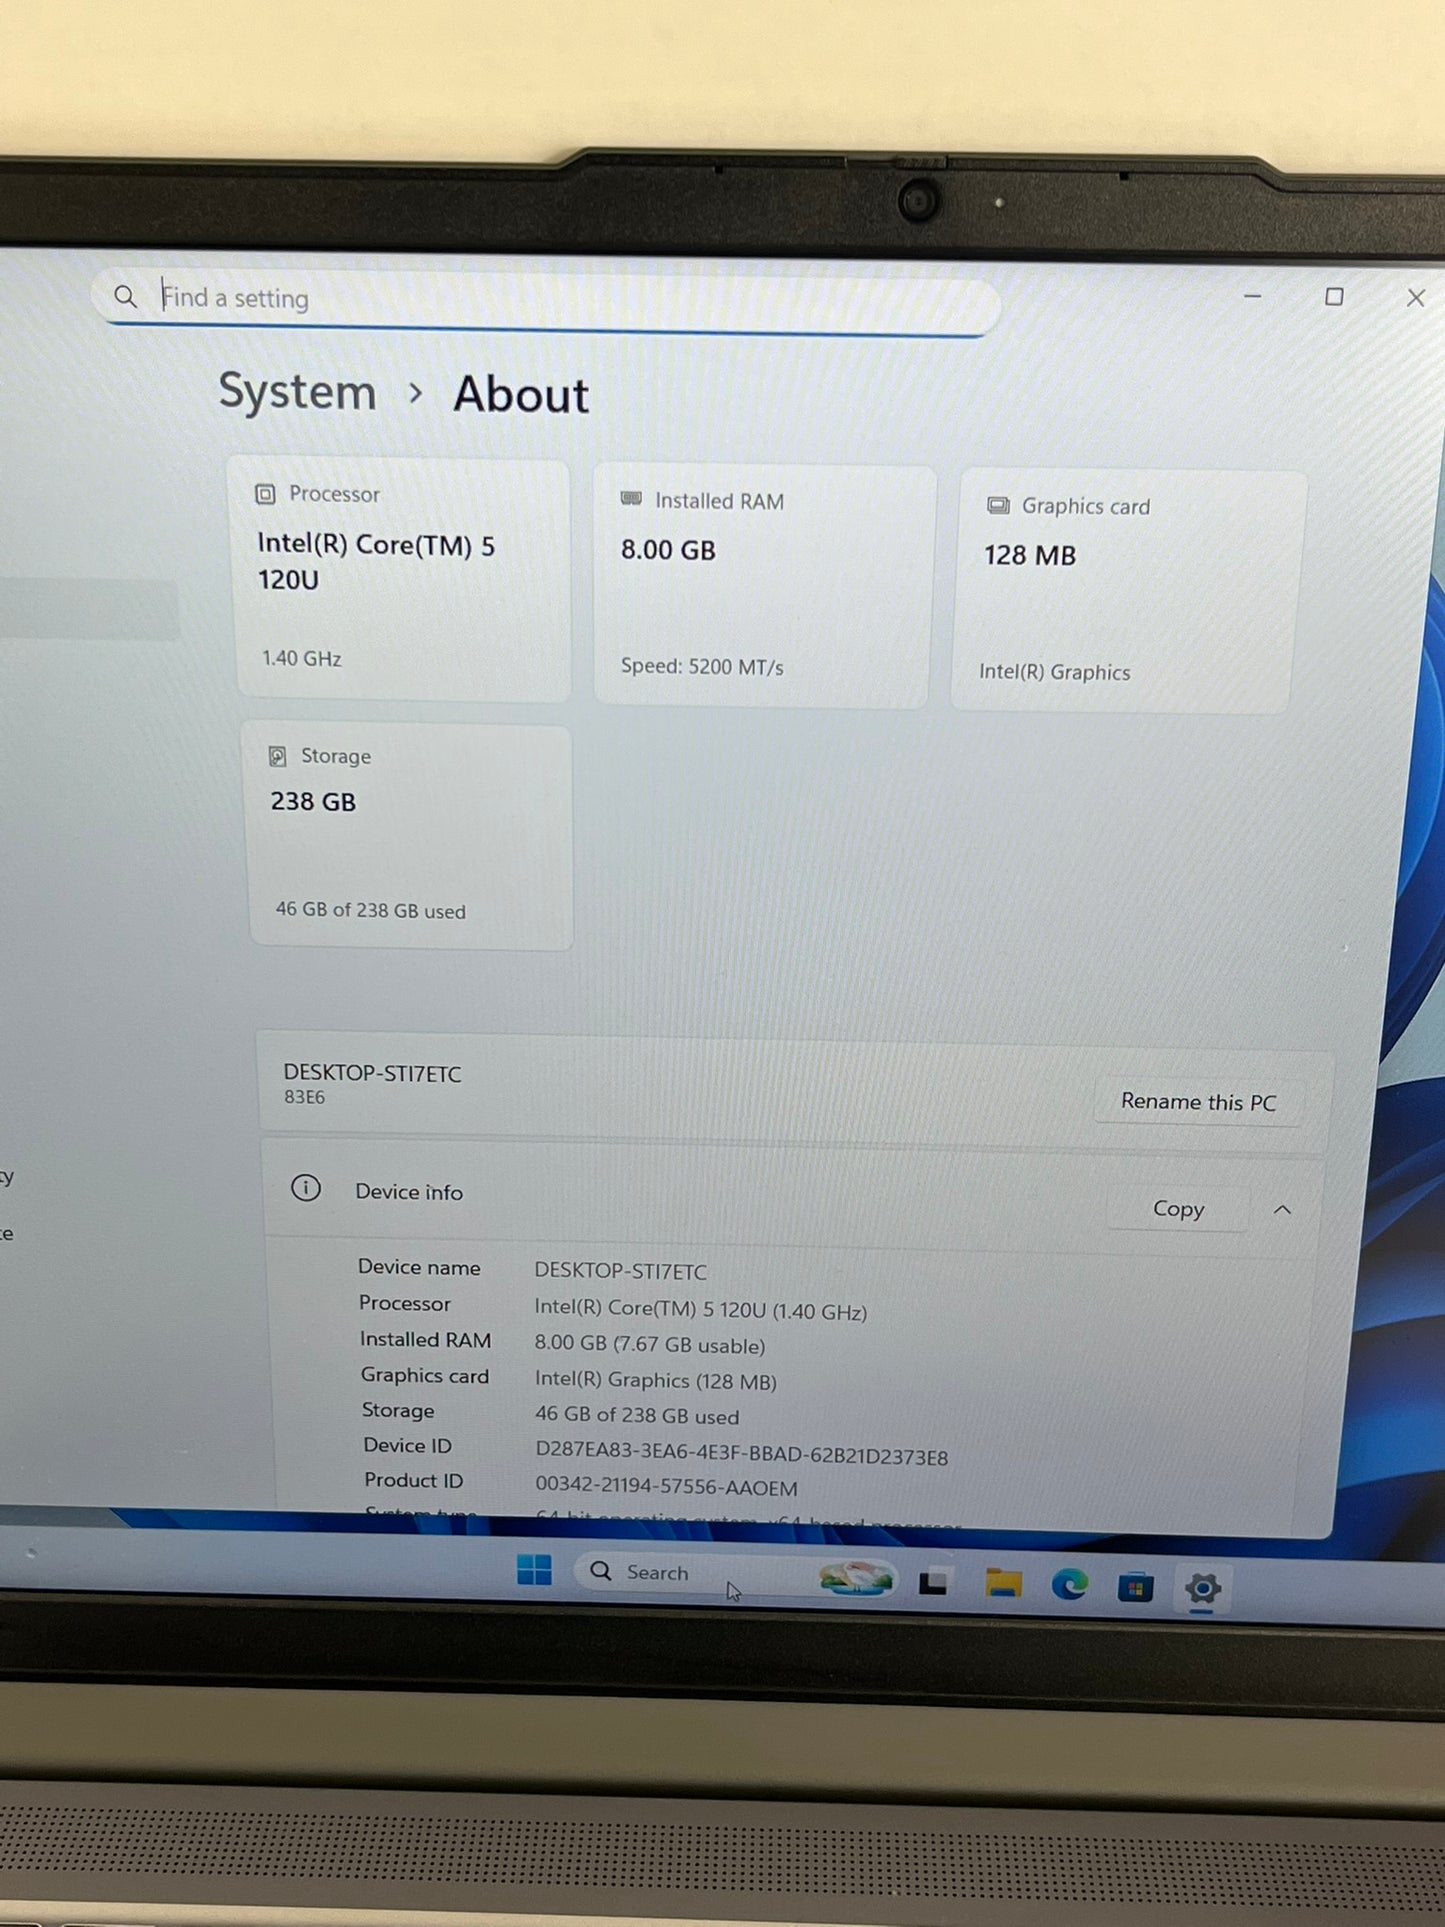Click model number 83E6 text
Image resolution: width=1445 pixels, height=1927 pixels.
click(x=304, y=1097)
